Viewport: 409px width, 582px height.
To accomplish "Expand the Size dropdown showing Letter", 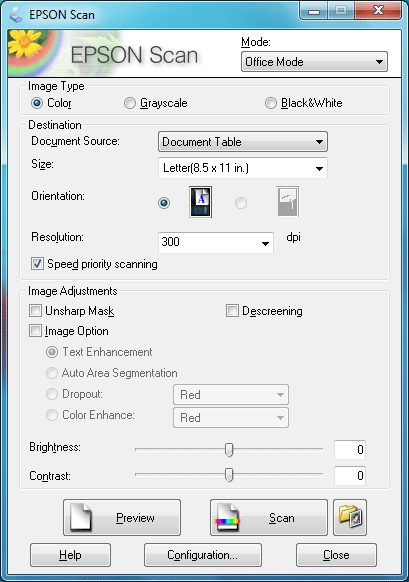I will [243, 168].
